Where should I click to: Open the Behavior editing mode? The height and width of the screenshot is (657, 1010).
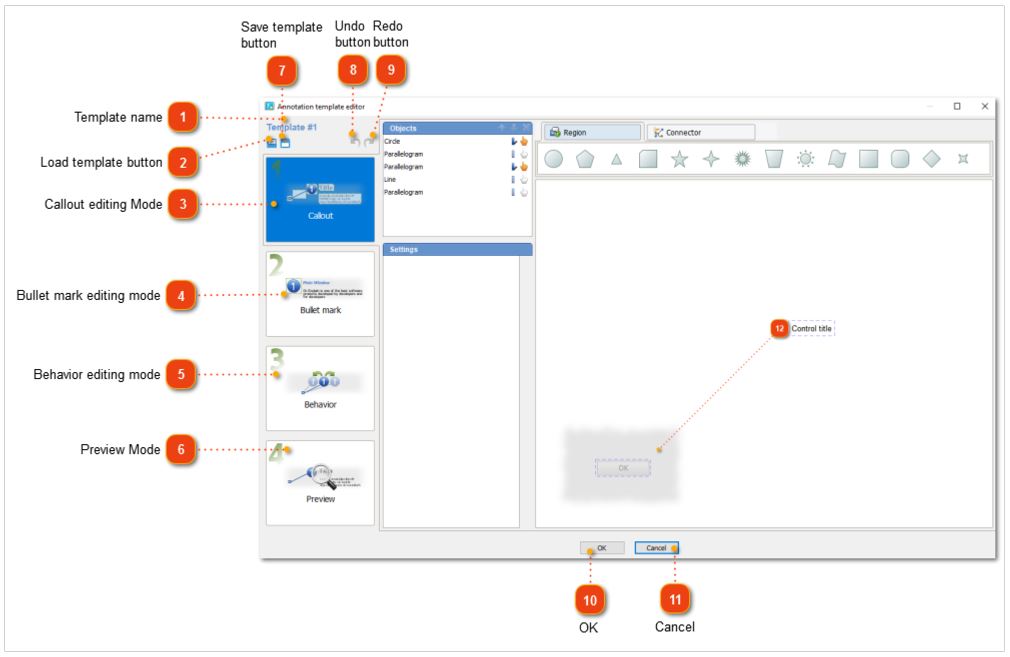pos(320,388)
